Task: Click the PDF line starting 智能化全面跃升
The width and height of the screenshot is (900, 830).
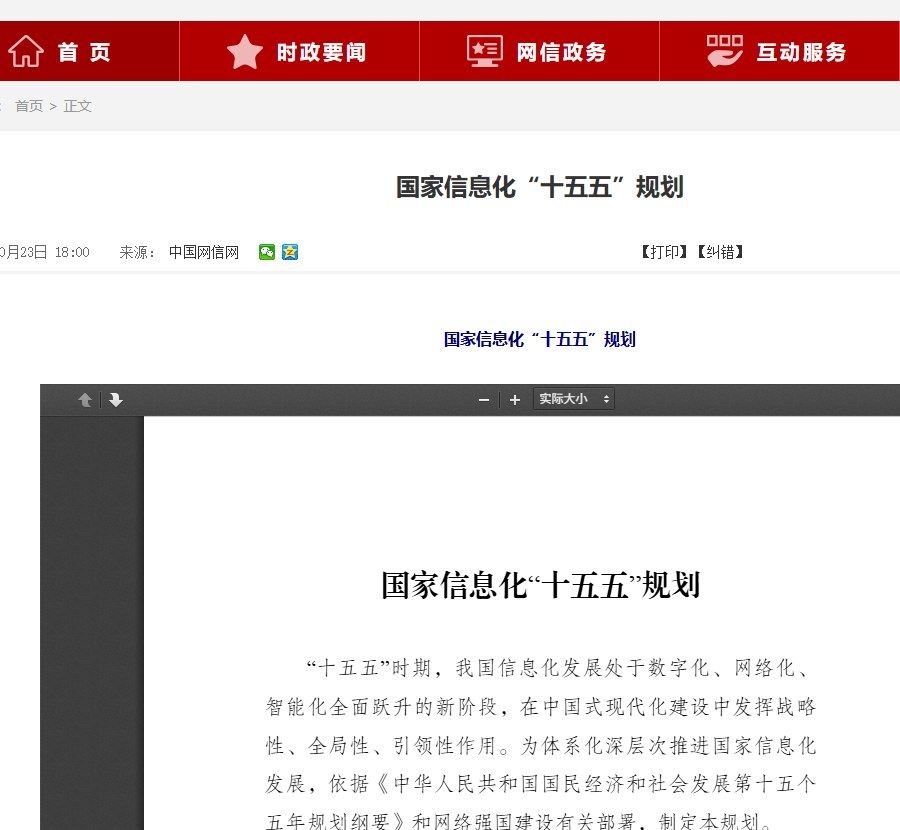Action: click(541, 707)
